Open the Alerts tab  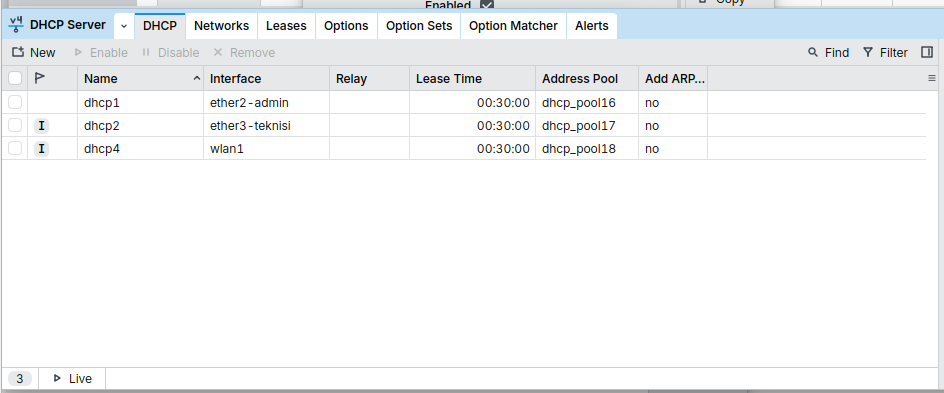592,26
